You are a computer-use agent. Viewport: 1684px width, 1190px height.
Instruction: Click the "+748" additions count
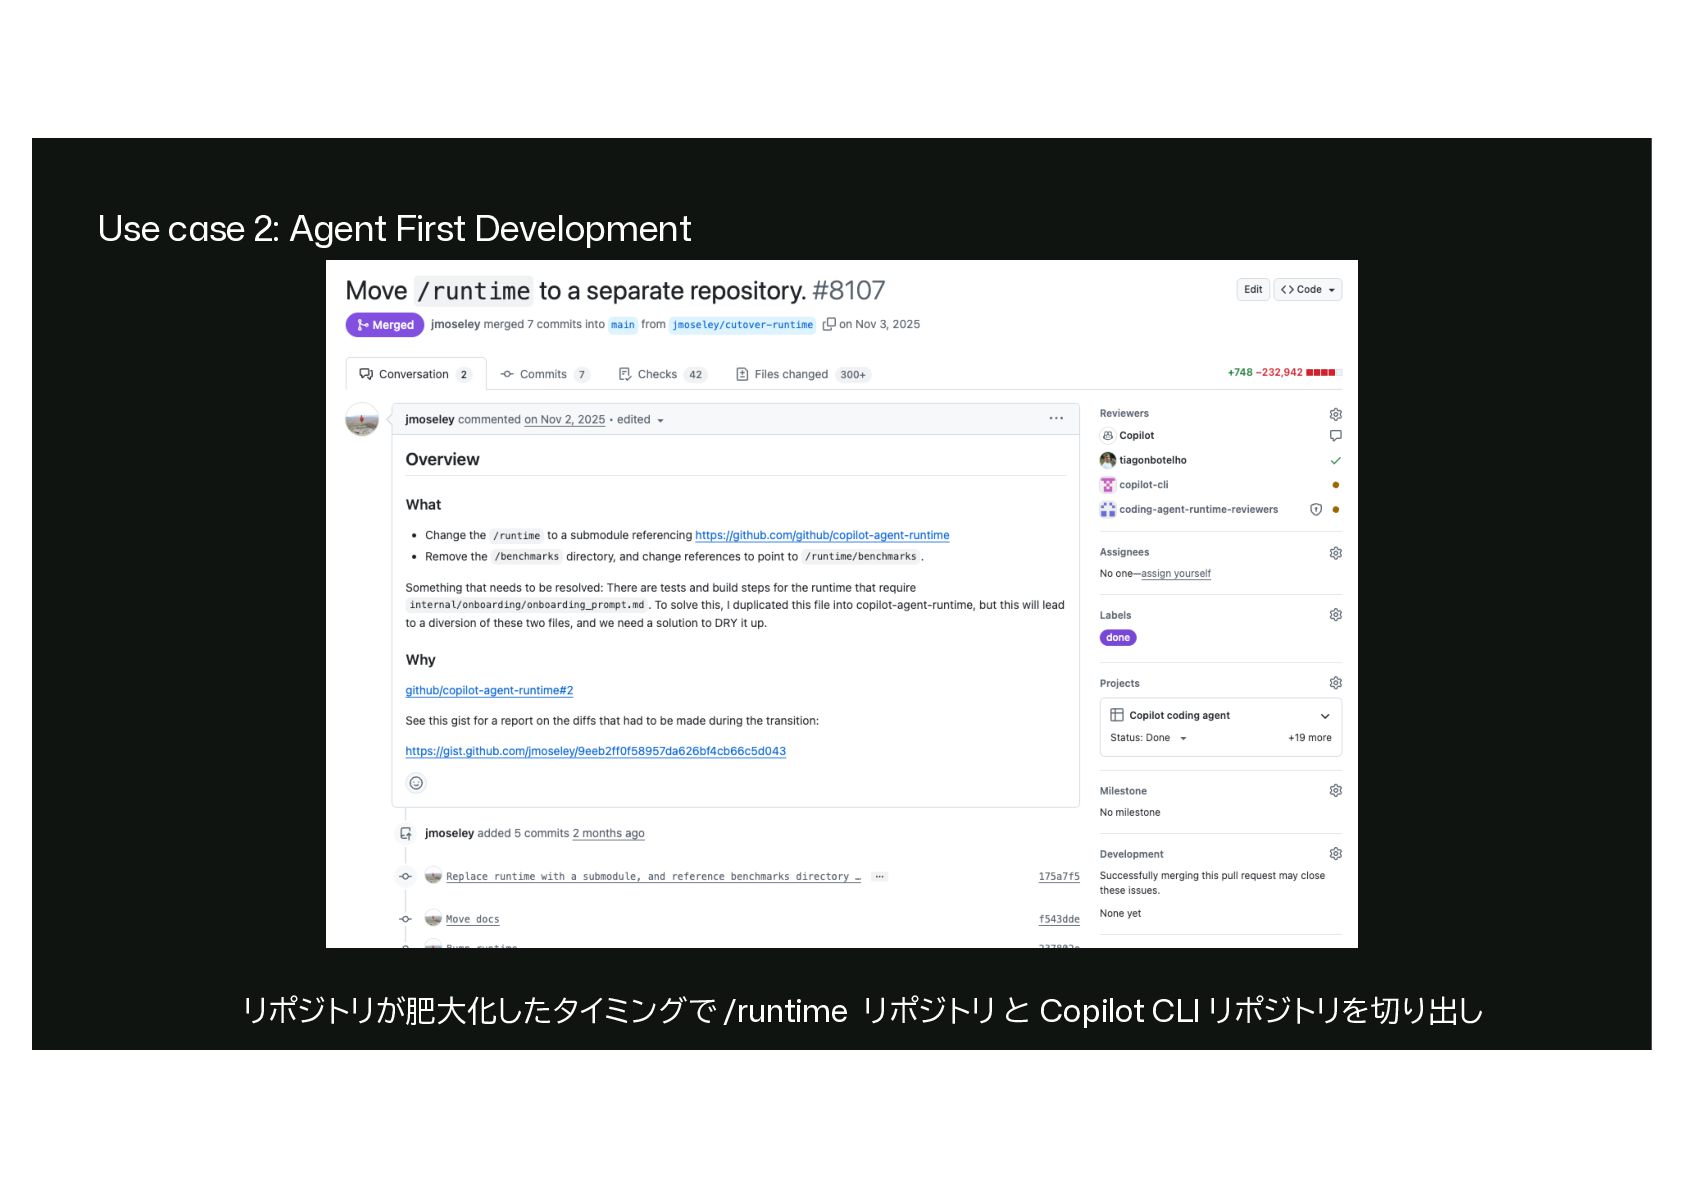click(1240, 373)
